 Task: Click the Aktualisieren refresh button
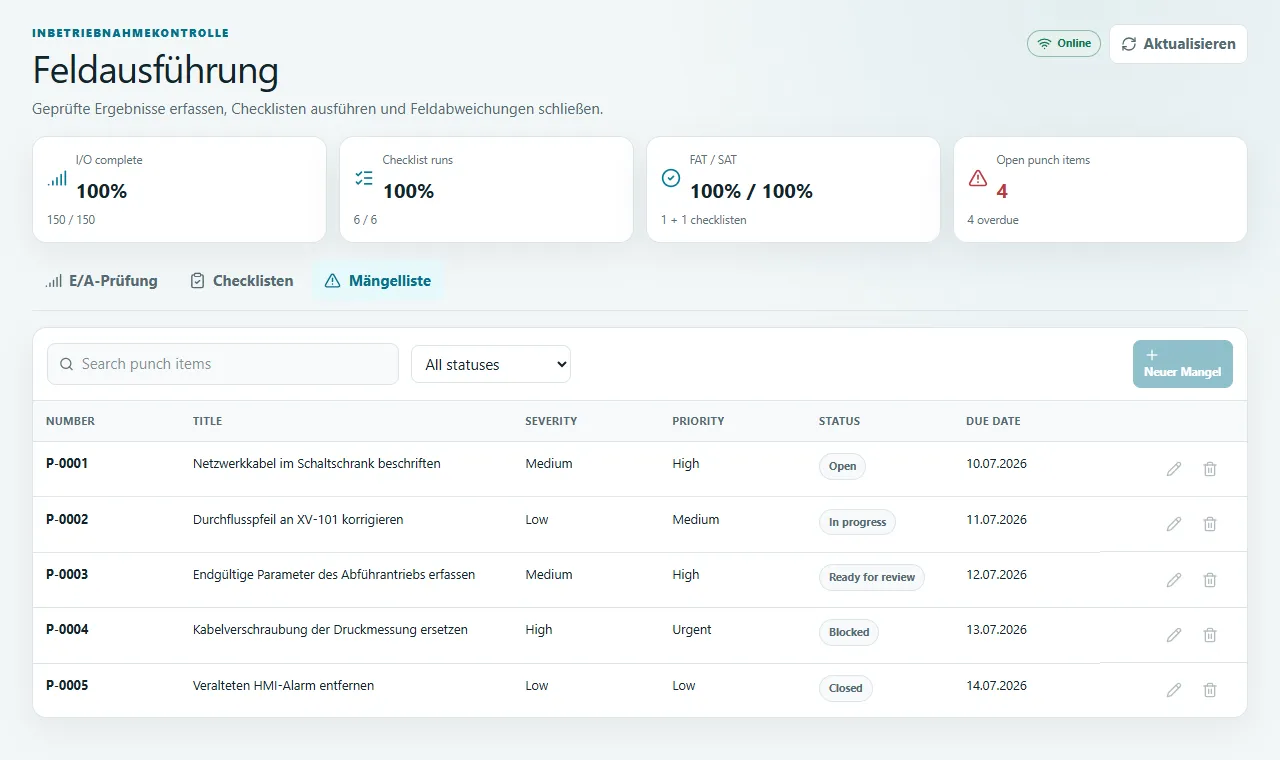[1178, 44]
